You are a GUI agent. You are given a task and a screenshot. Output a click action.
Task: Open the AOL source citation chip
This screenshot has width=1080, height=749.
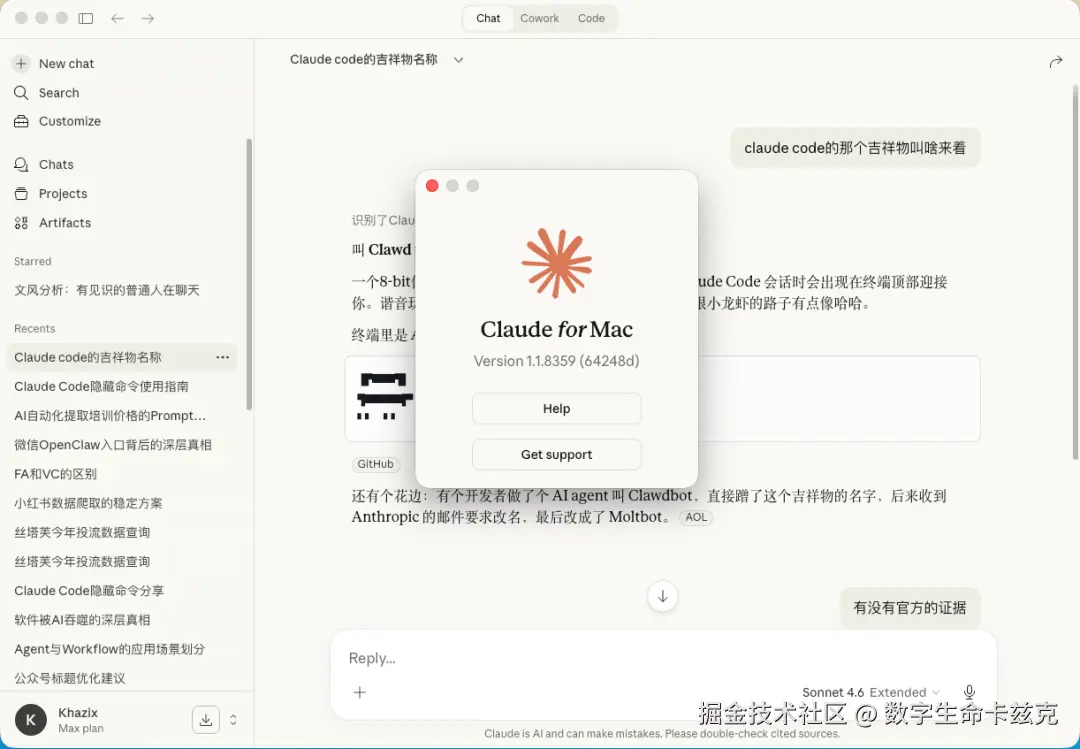[x=696, y=517]
